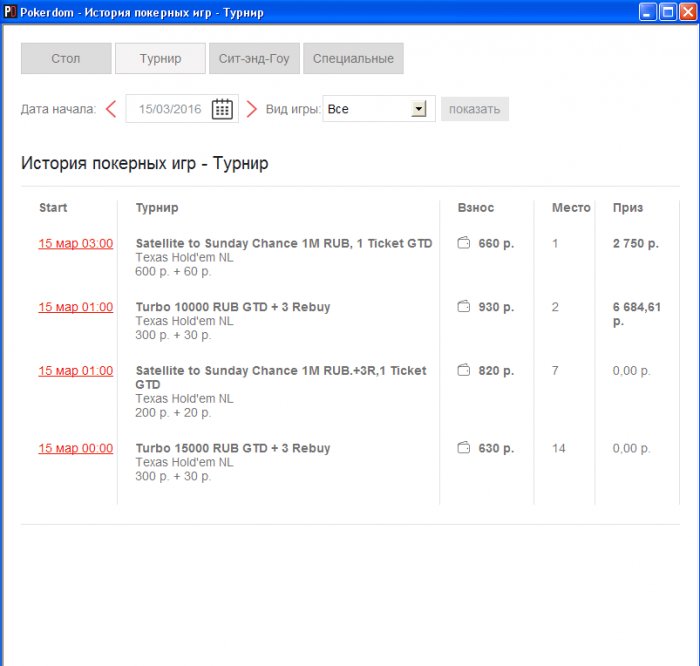700x666 pixels.
Task: Click place value 14 in Место column
Action: (558, 448)
